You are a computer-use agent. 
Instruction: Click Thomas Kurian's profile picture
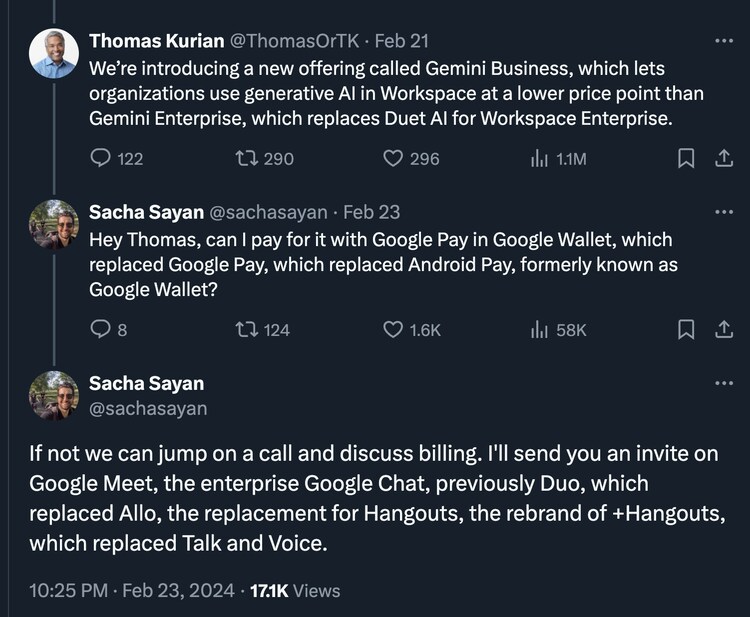pos(54,53)
